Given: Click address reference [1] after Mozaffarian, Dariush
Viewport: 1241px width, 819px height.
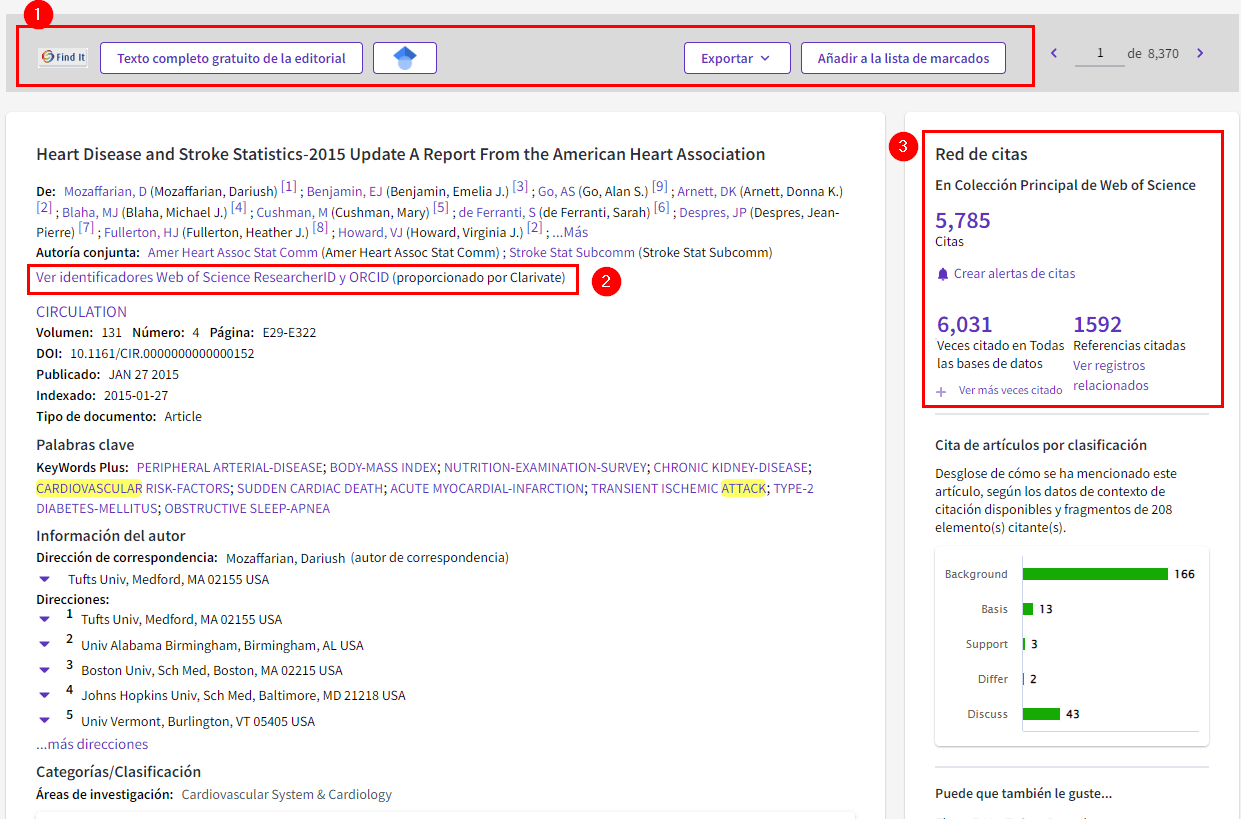Looking at the screenshot, I should click(x=289, y=186).
